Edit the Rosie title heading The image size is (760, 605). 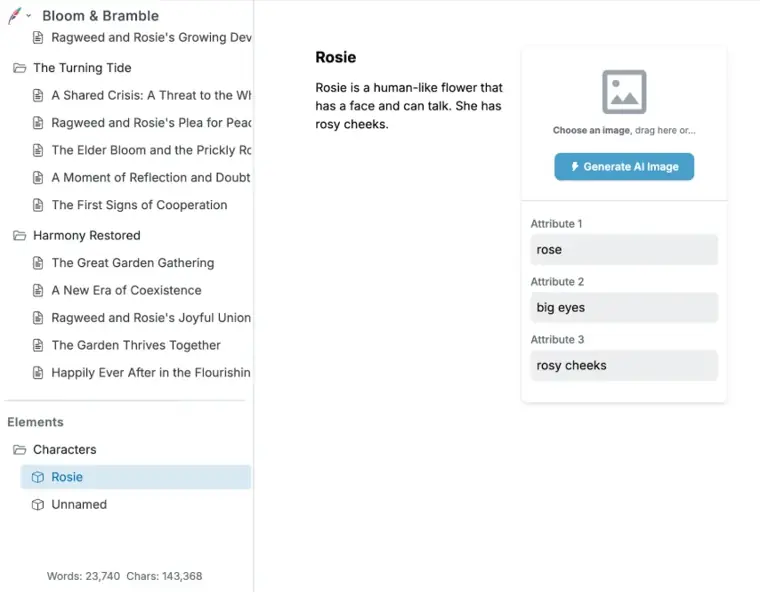tap(335, 57)
